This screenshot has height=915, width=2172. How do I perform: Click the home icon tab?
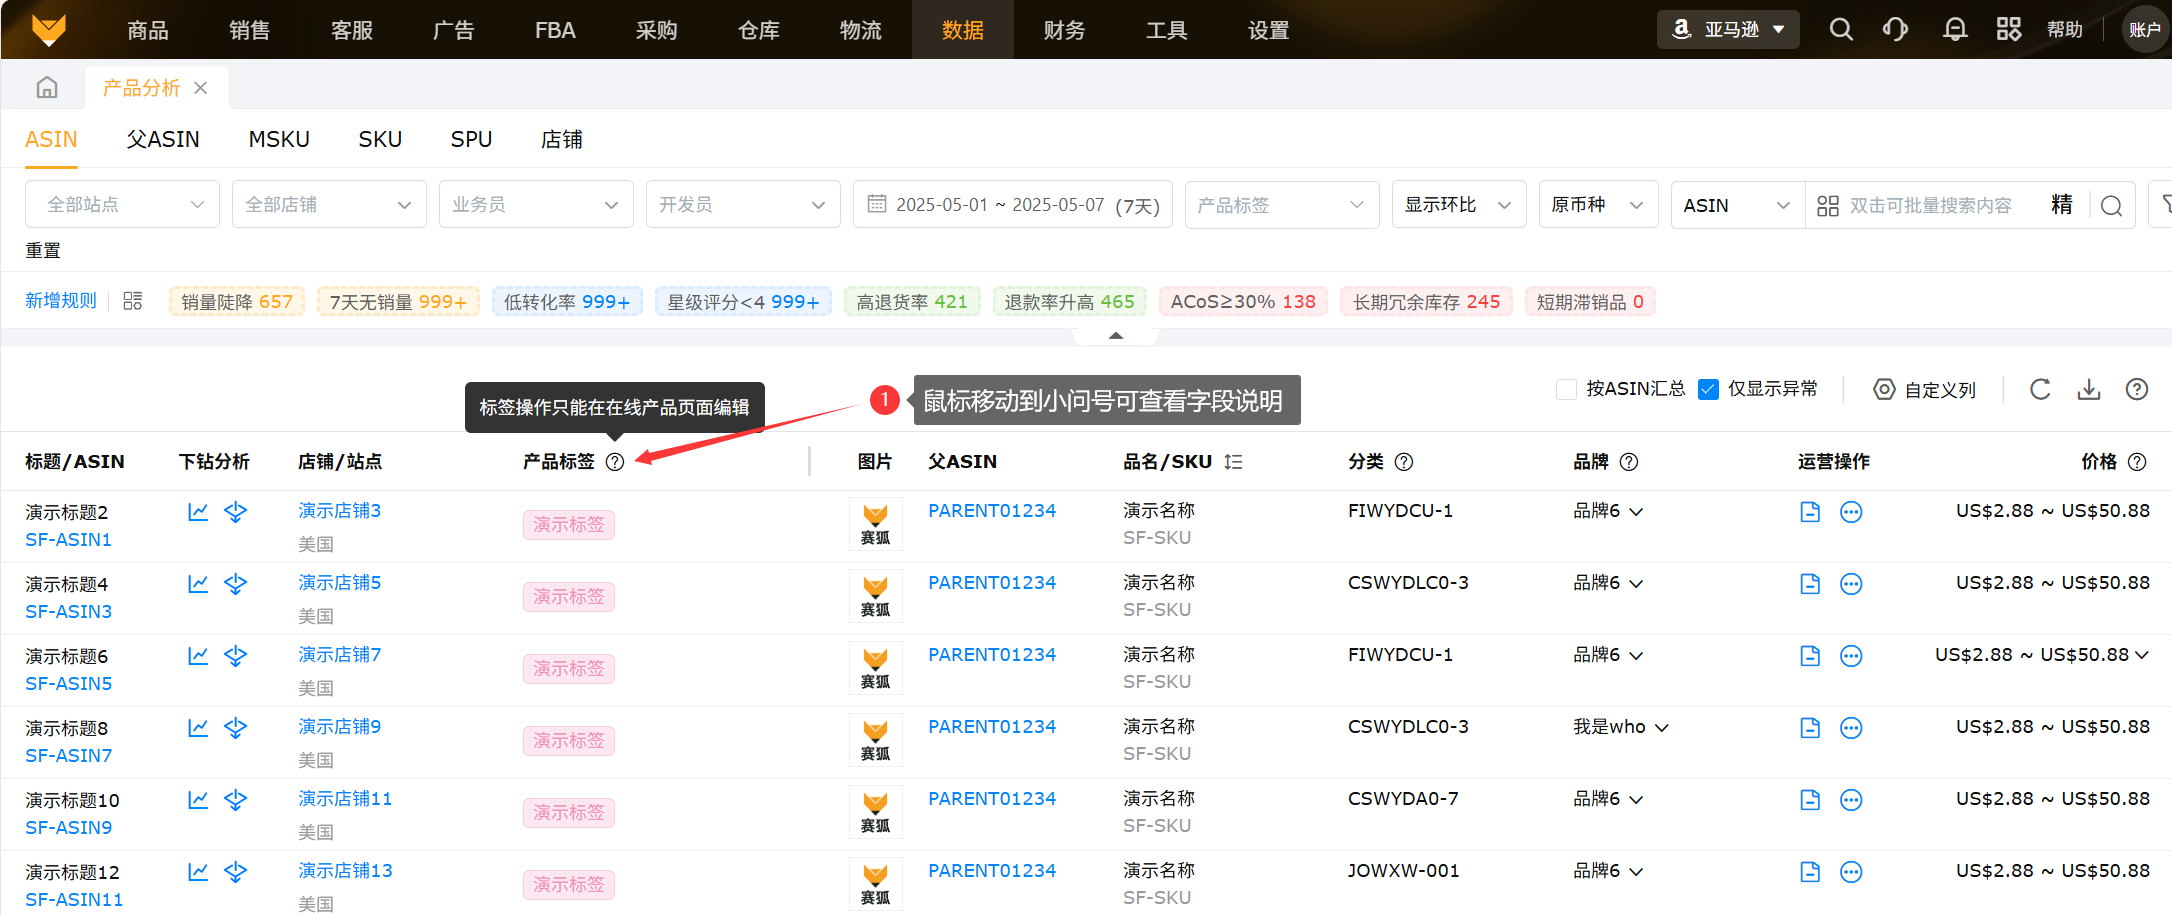pos(47,88)
